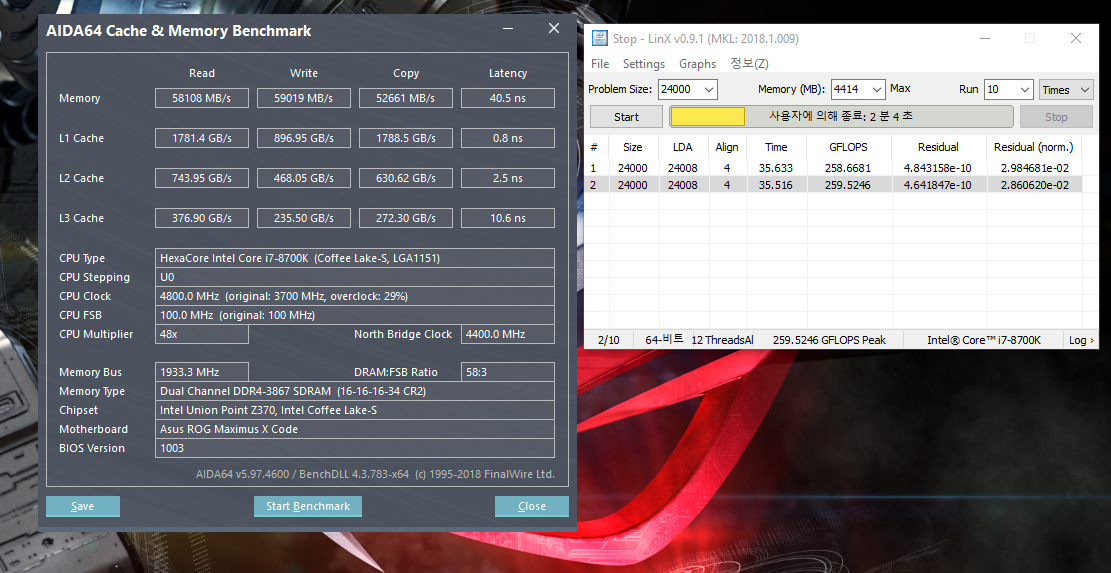Minimize the LinX window
Viewport: 1111px width, 573px height.
(985, 38)
